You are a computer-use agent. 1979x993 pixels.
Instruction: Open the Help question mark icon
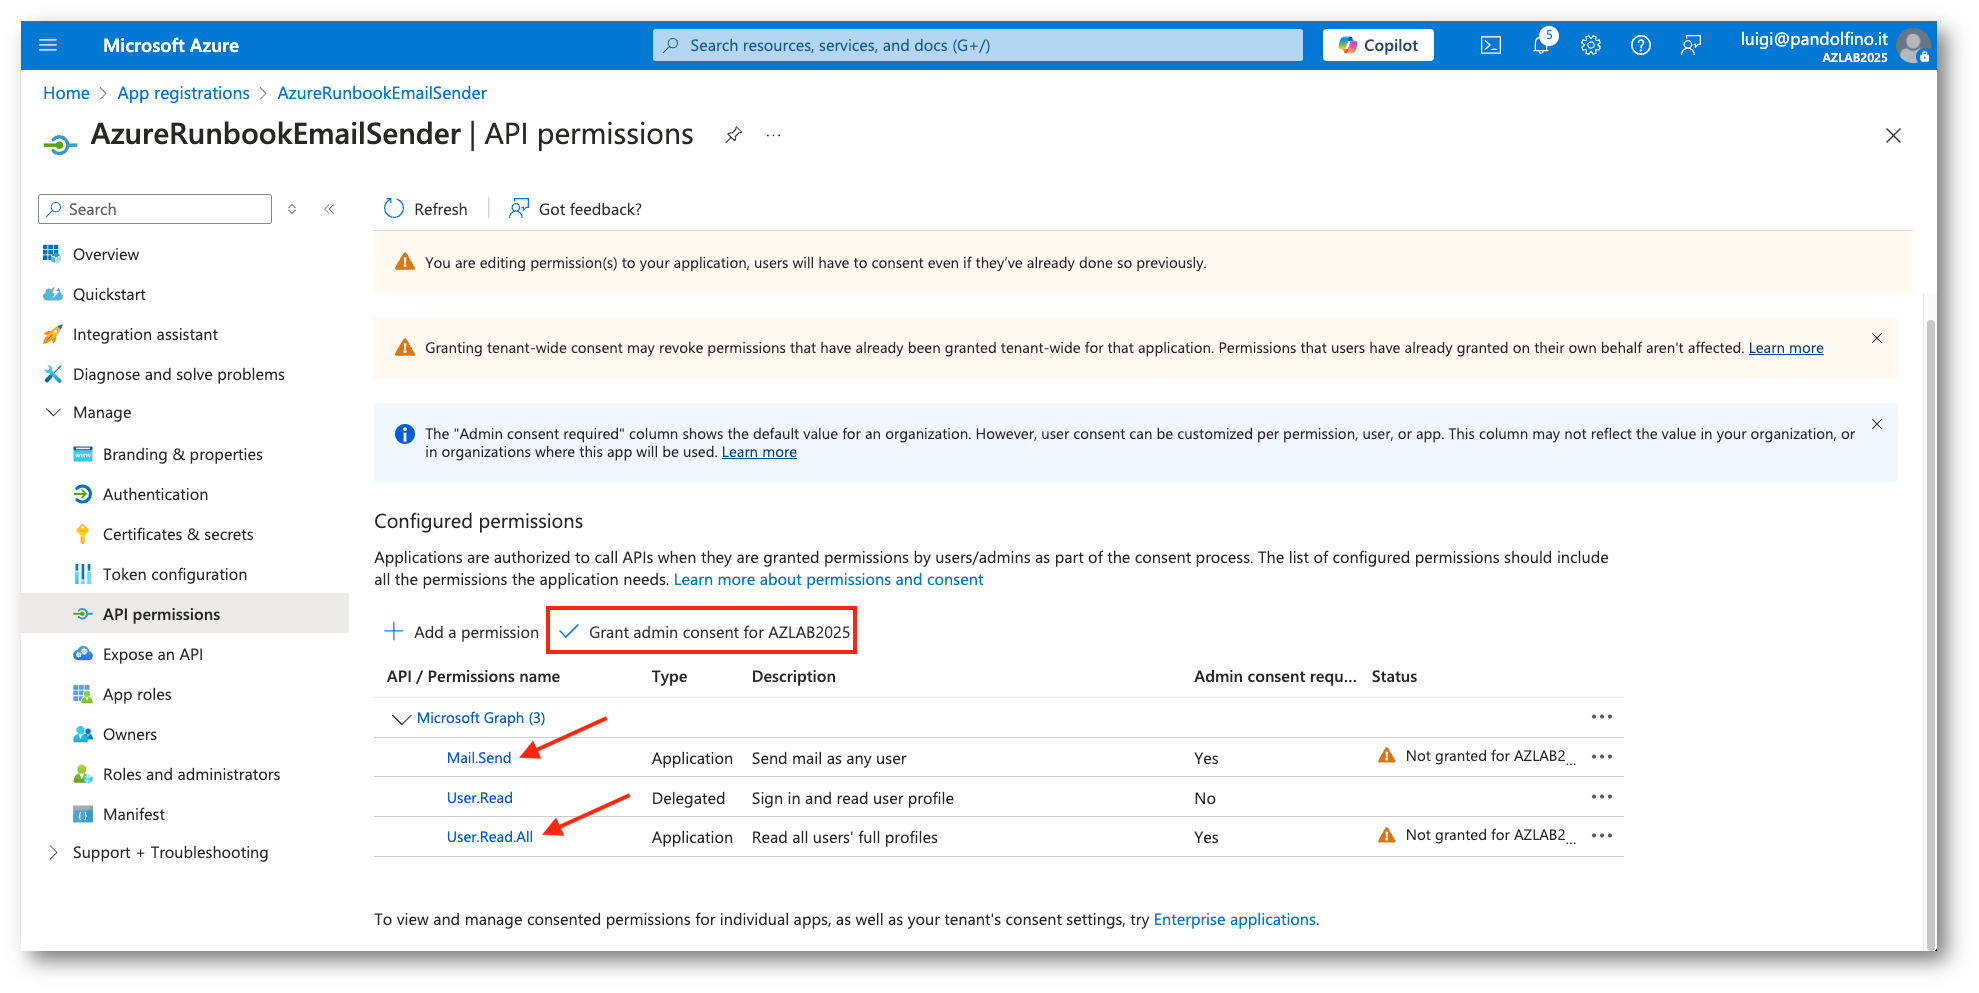pos(1641,45)
